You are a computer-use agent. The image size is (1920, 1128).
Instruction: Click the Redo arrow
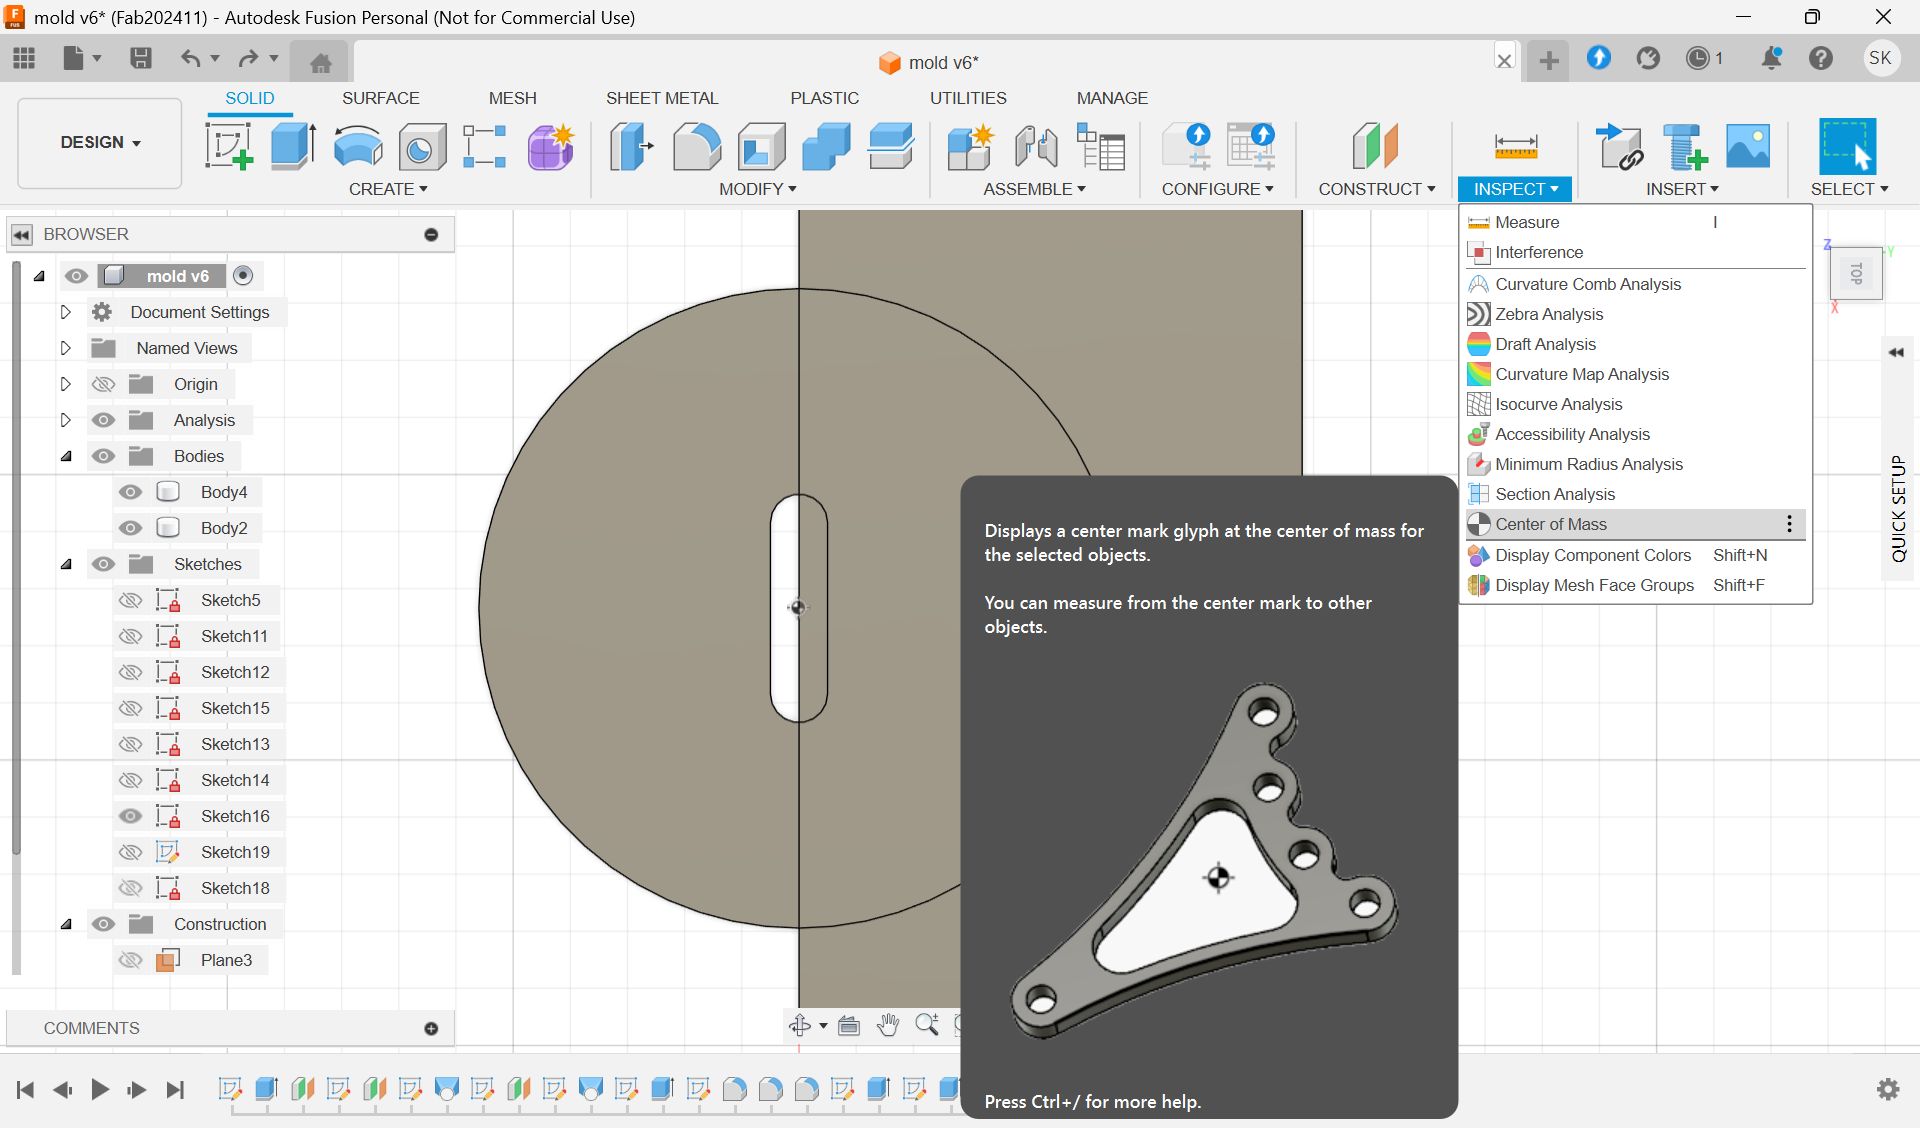coord(249,58)
